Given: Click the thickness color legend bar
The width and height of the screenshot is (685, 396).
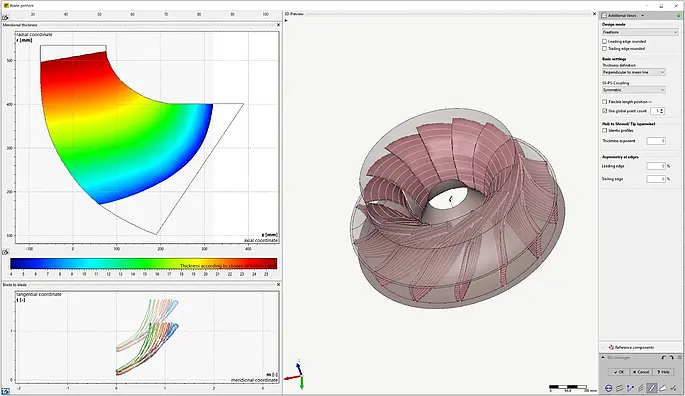Looking at the screenshot, I should tap(144, 264).
